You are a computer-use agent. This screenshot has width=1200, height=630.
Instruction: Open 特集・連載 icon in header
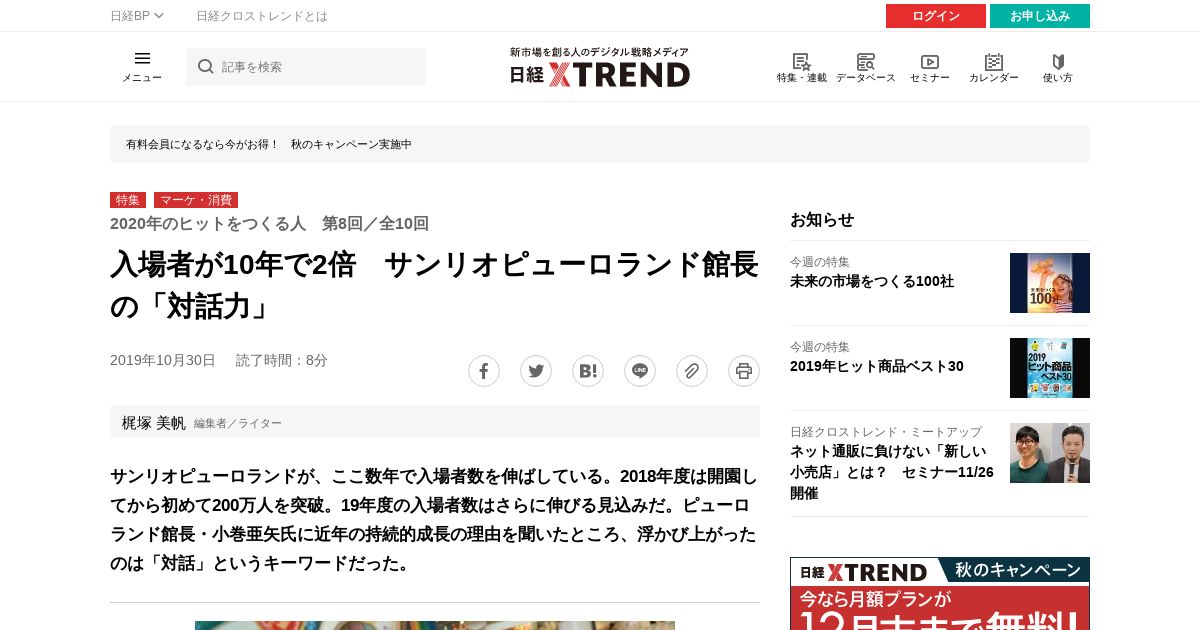802,68
